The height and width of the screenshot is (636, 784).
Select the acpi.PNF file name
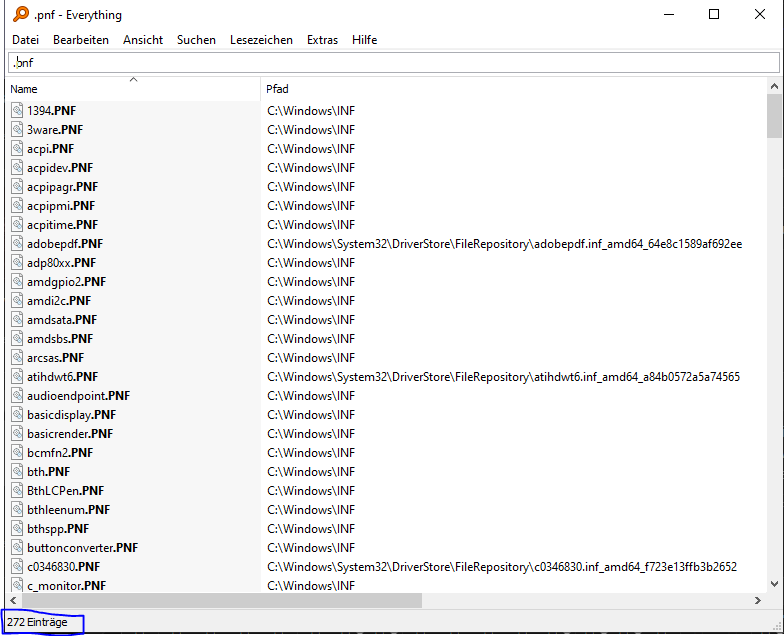pos(50,148)
